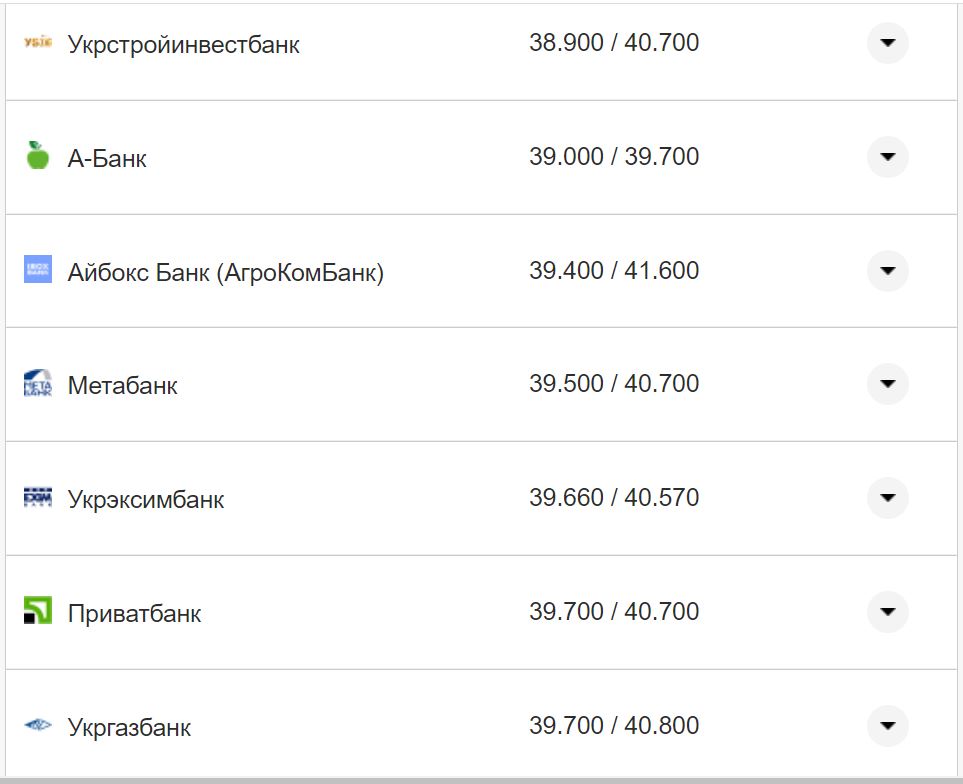Click the Укрэксимбанк logo icon
The image size is (963, 784).
[37, 497]
